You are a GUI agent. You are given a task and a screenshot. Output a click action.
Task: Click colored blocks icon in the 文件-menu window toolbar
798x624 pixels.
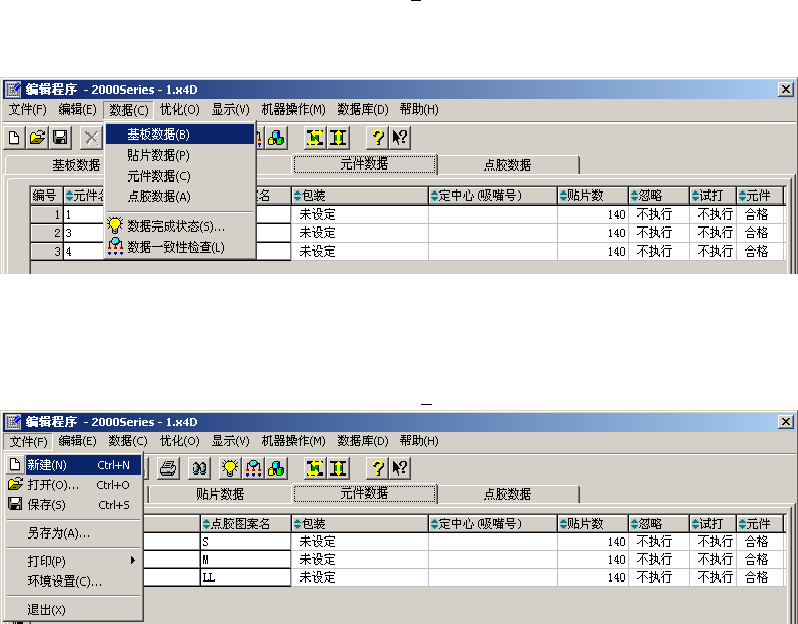(276, 468)
